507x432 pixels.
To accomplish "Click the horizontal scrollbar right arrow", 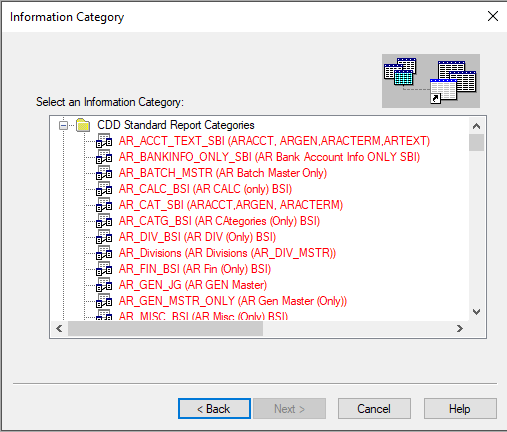I will click(x=460, y=329).
